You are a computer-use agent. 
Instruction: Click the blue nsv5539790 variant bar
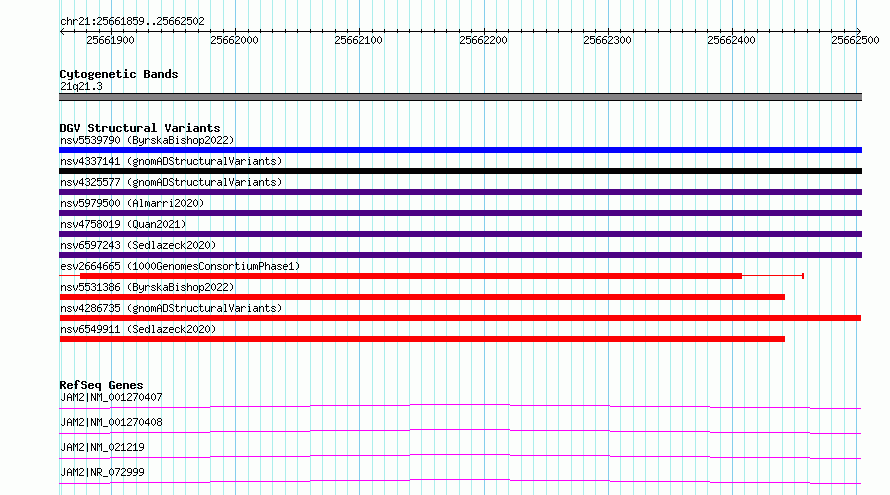pos(460,150)
